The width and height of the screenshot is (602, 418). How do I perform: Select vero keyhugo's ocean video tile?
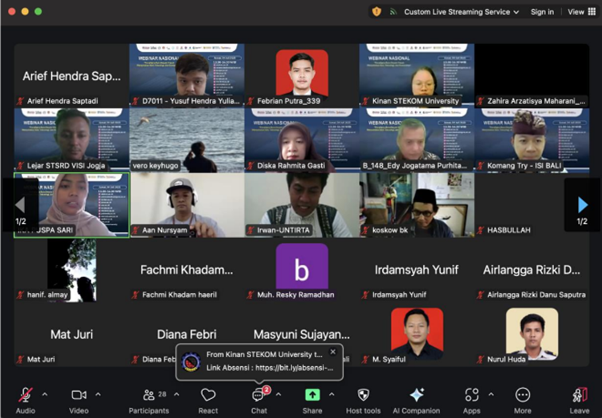(187, 140)
